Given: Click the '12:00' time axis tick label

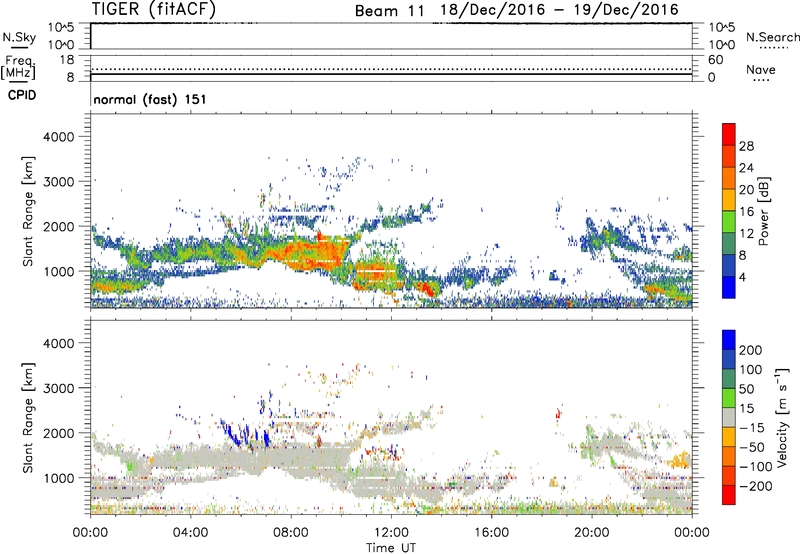Looking at the screenshot, I should (x=391, y=533).
